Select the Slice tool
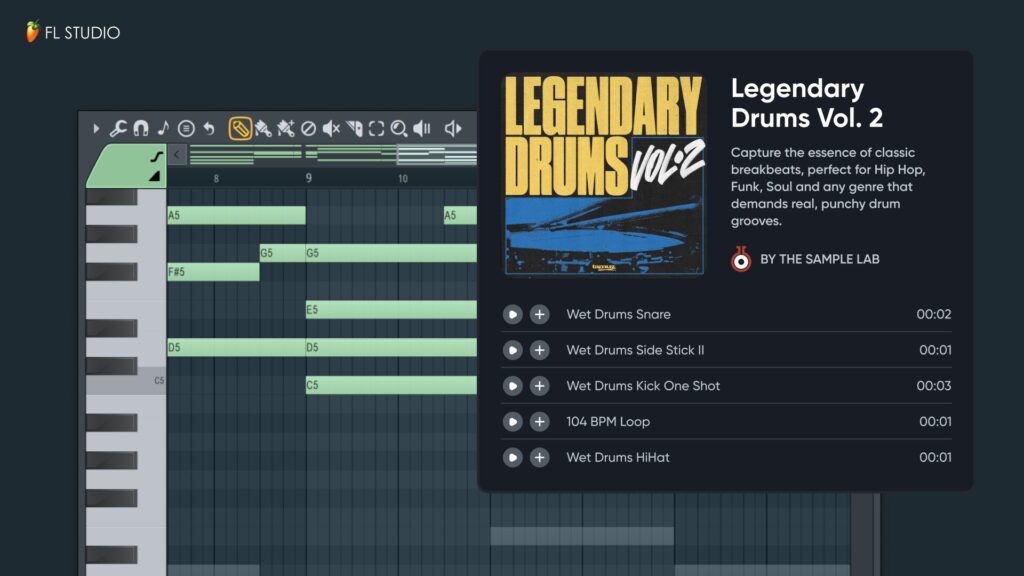 [354, 129]
